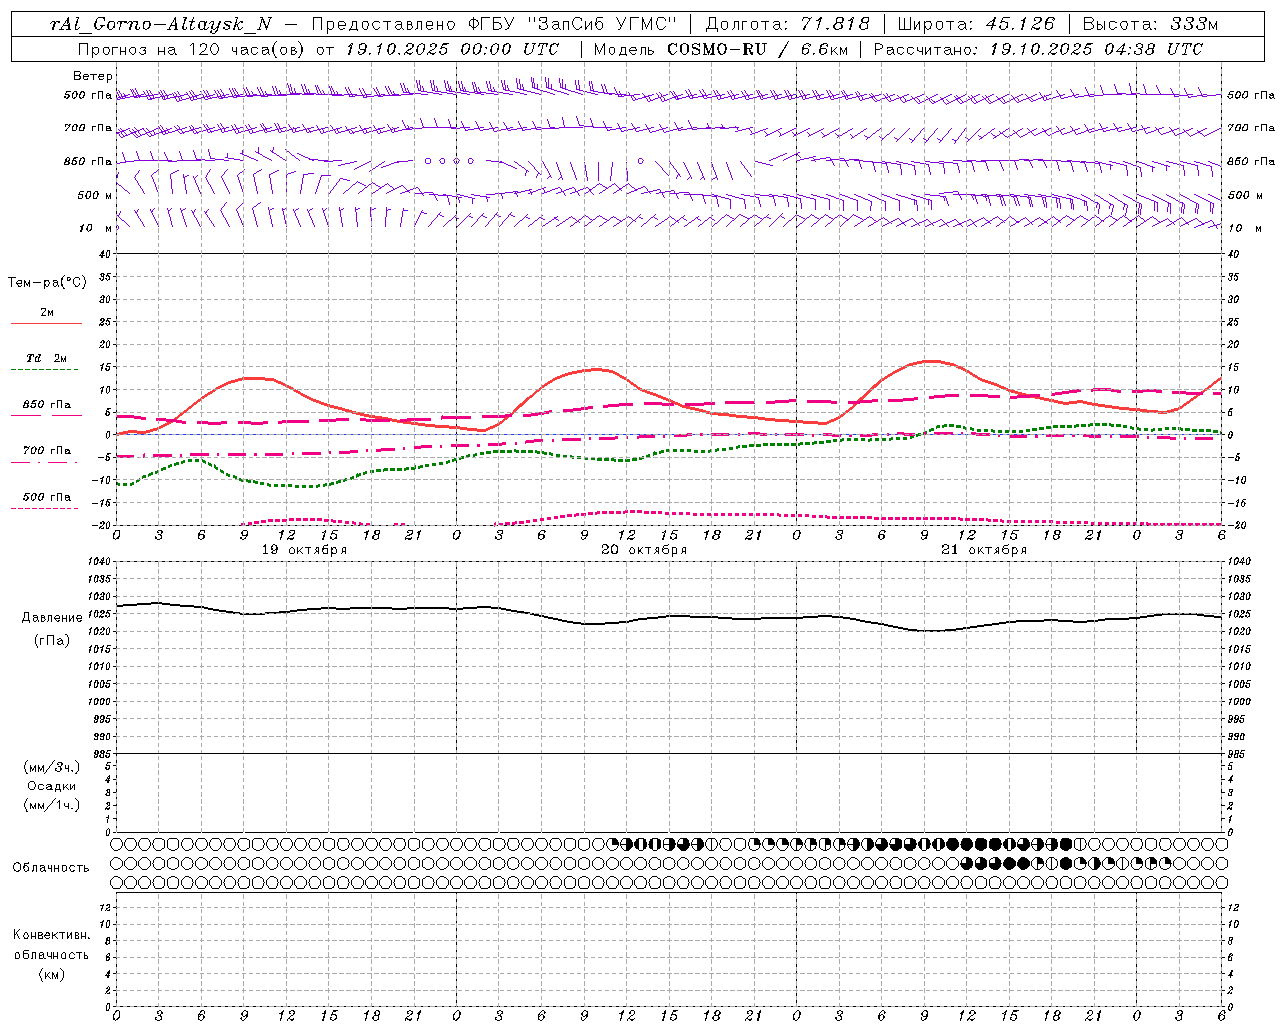Viewport: 1280px width, 1024px height.
Task: Select the Высота: 333м field
Action: point(1150,25)
